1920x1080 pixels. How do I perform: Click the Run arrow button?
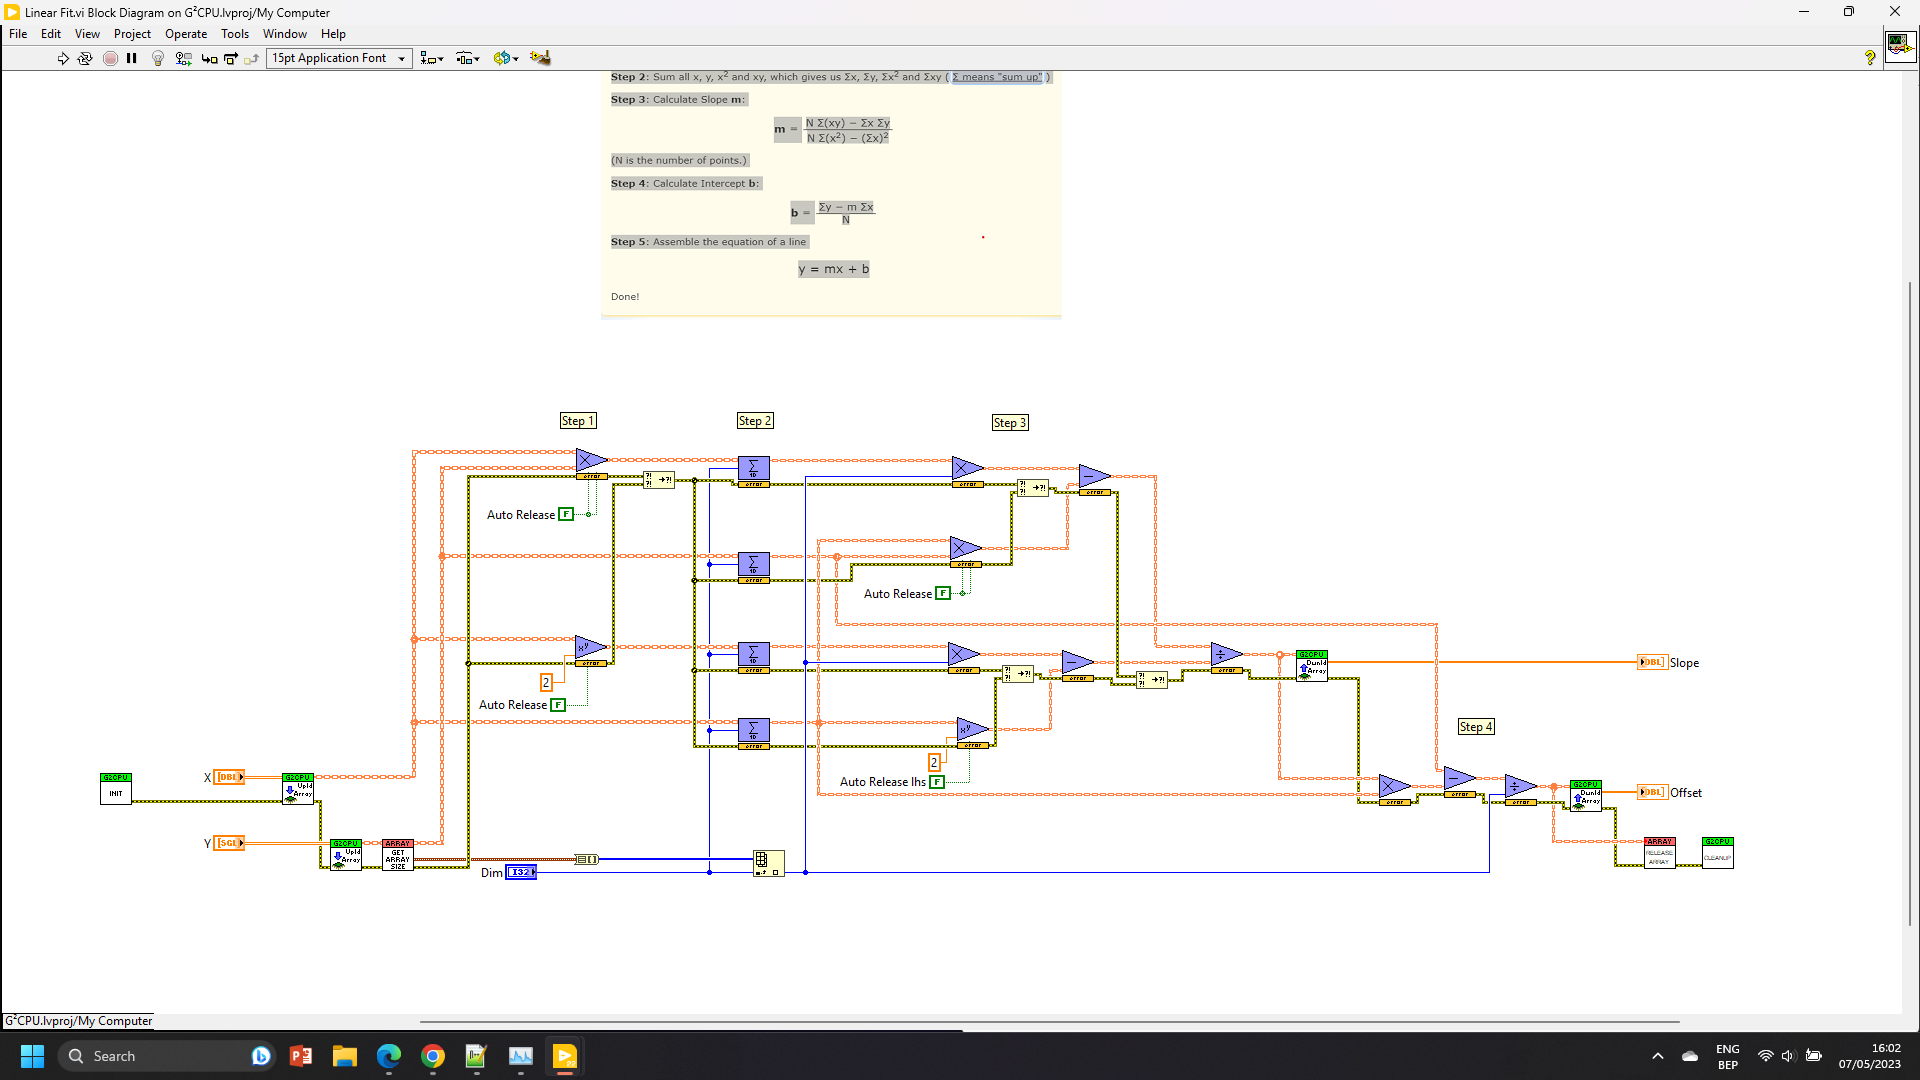coord(63,59)
